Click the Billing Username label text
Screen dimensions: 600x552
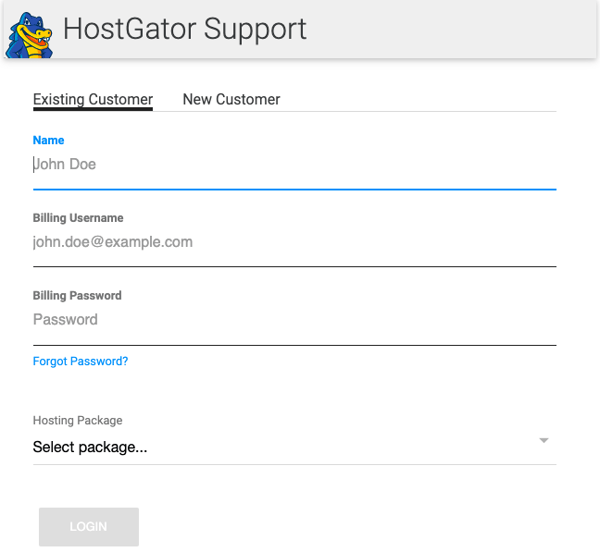point(78,218)
